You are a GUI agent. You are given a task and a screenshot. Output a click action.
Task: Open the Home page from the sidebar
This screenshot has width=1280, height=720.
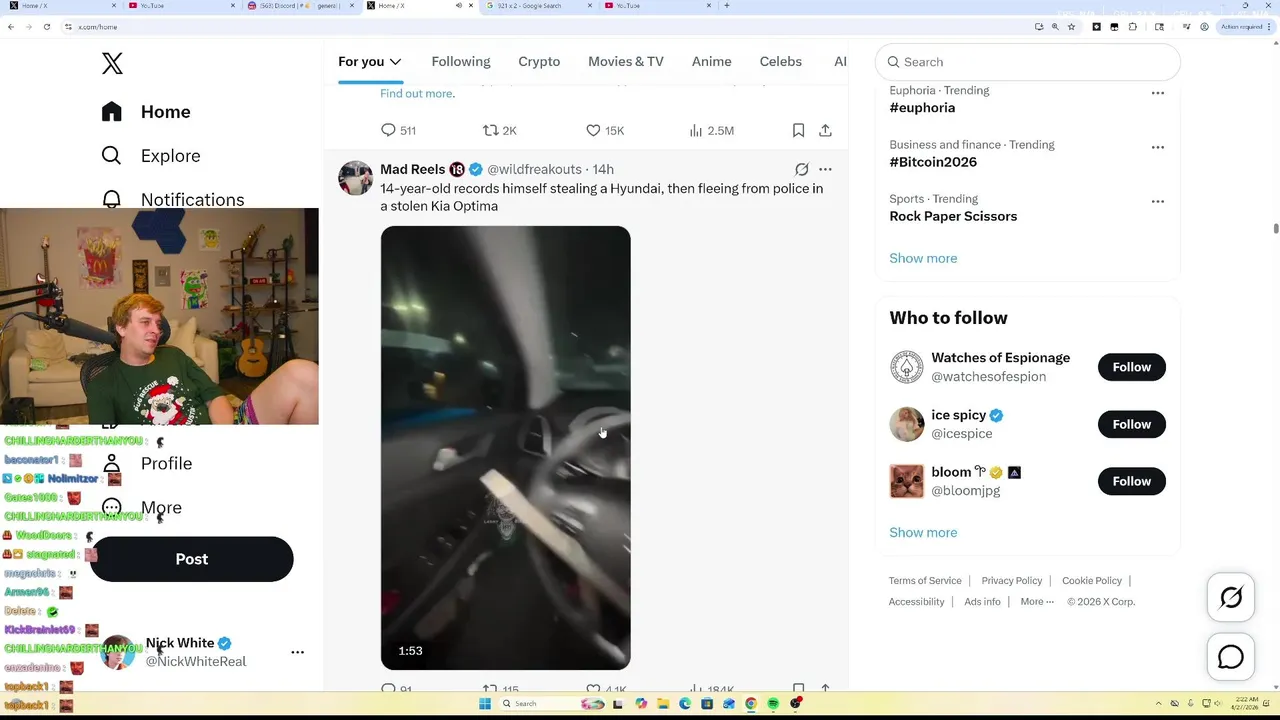tap(146, 112)
